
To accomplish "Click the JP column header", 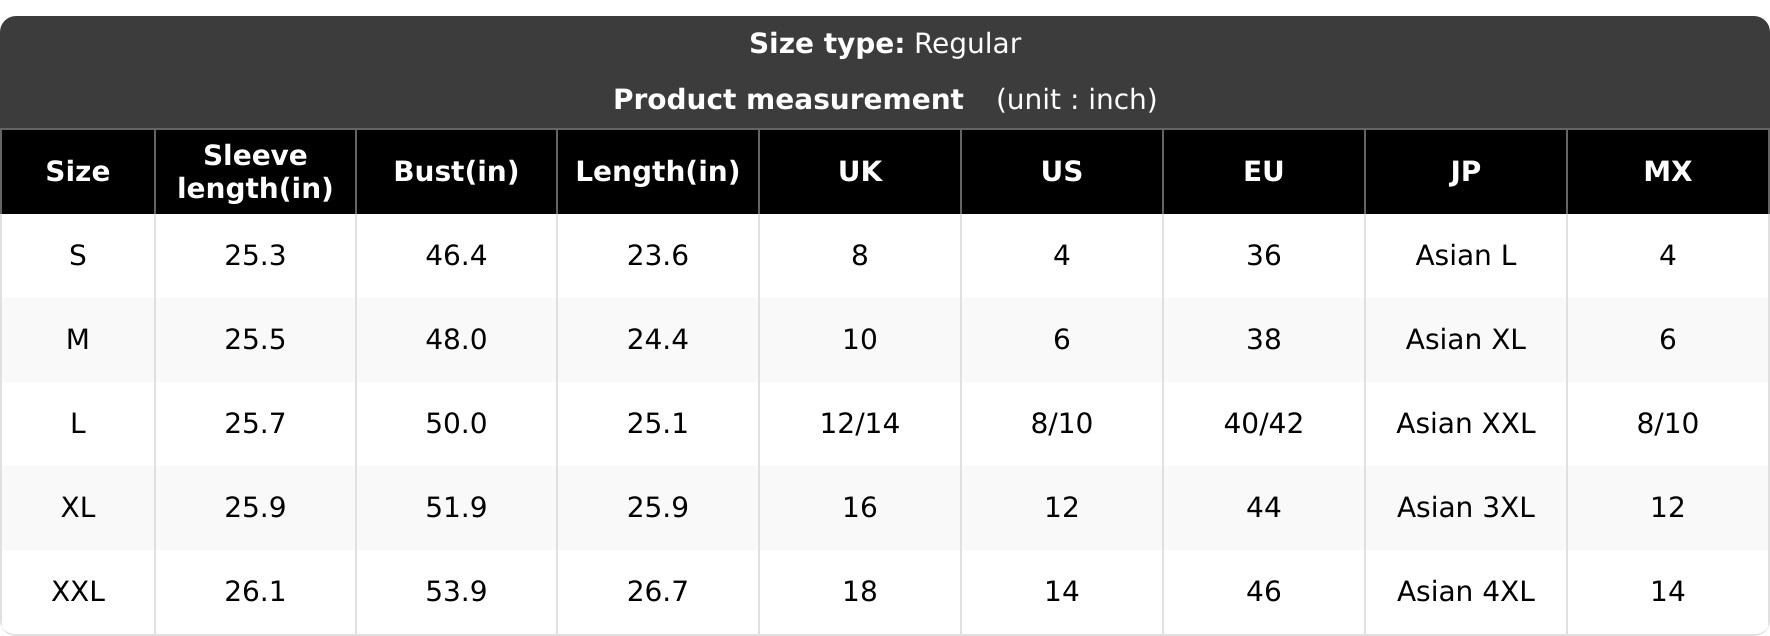I will pyautogui.click(x=1466, y=172).
